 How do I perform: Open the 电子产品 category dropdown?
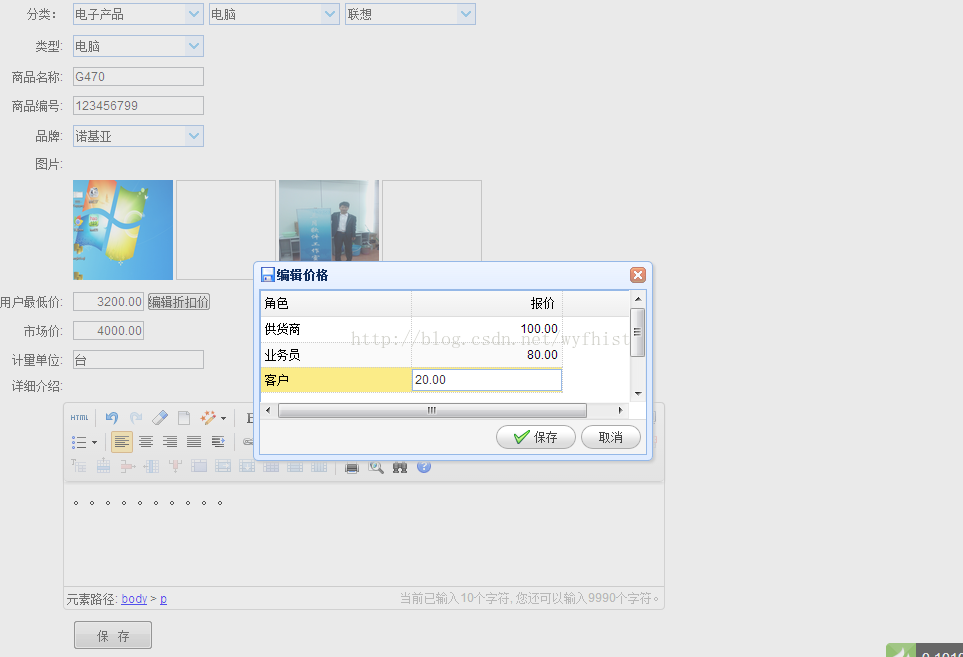coord(193,14)
